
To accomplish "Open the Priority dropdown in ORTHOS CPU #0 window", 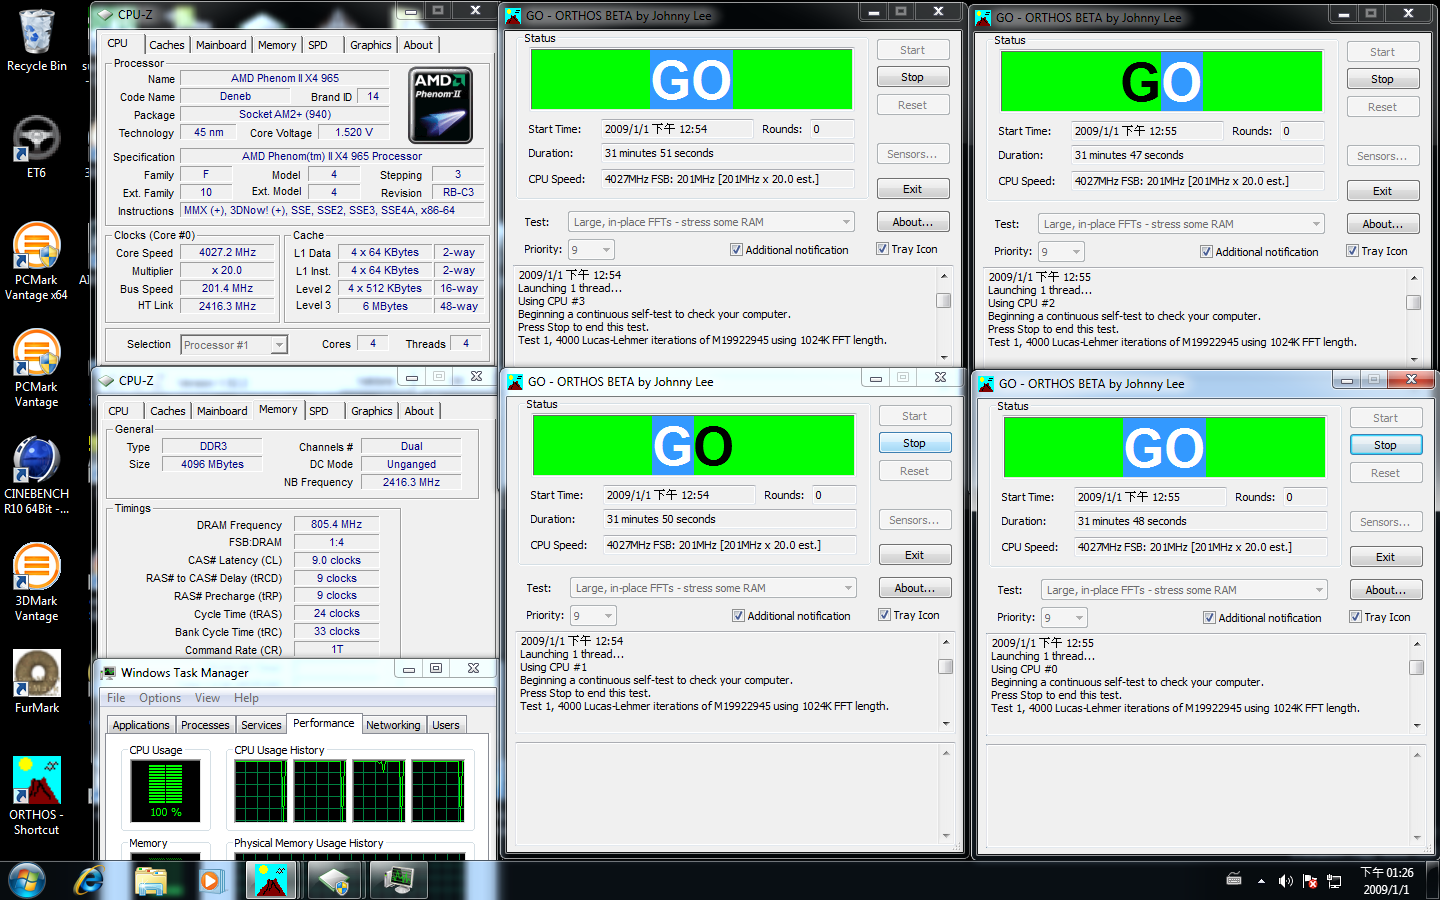I will pyautogui.click(x=1063, y=618).
